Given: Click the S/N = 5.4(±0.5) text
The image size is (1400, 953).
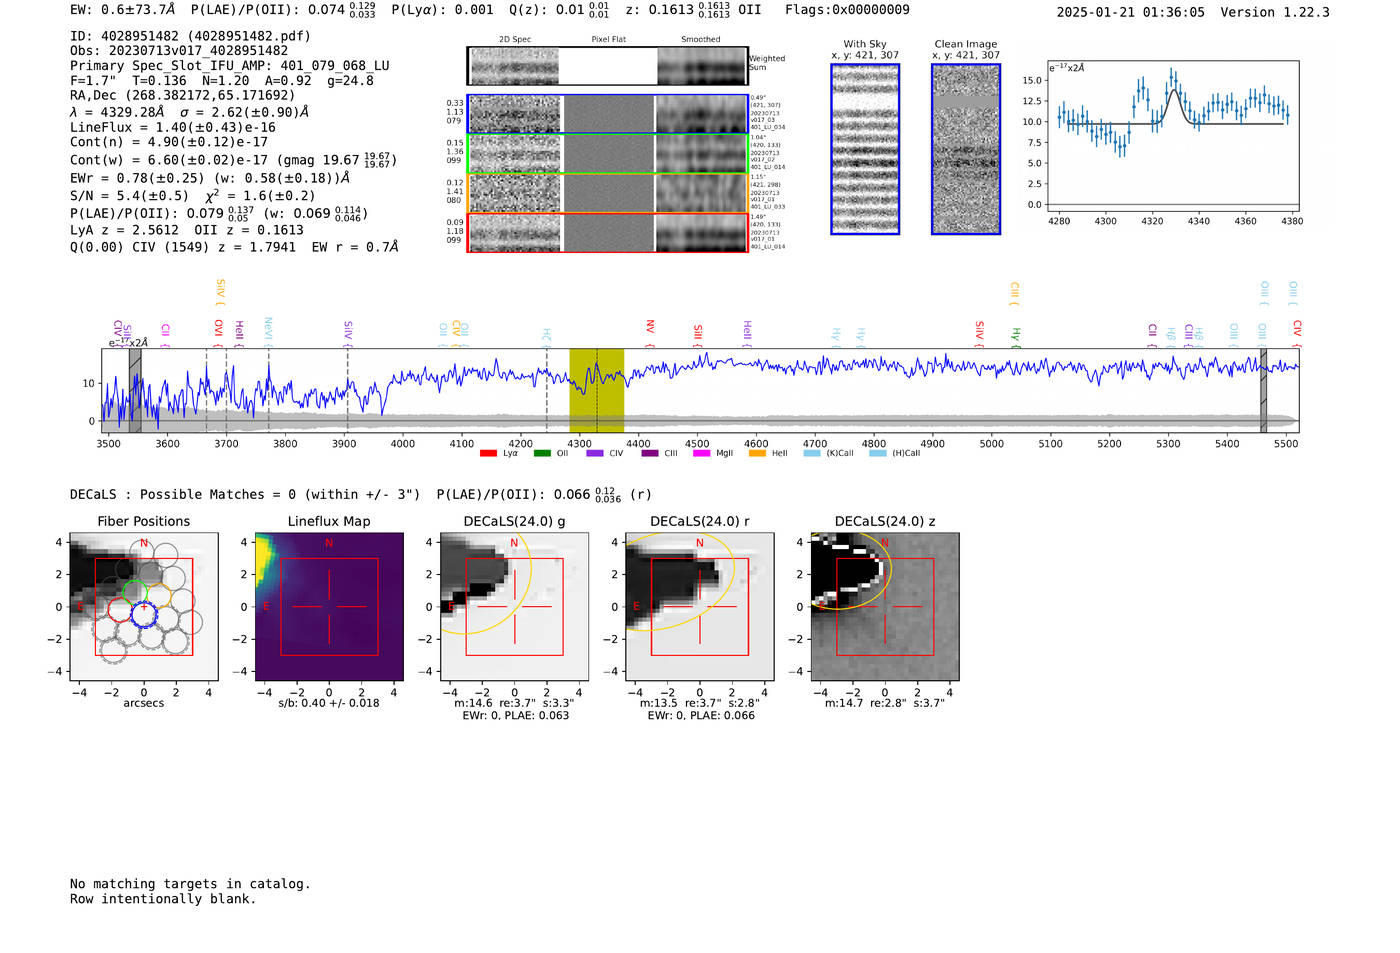Looking at the screenshot, I should 129,196.
